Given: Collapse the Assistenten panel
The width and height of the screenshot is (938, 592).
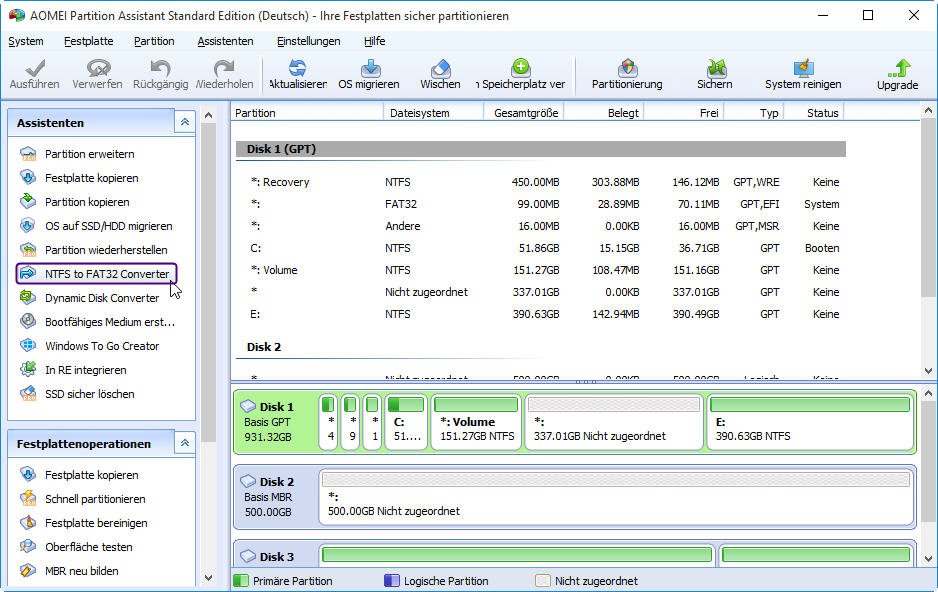Looking at the screenshot, I should (x=185, y=122).
